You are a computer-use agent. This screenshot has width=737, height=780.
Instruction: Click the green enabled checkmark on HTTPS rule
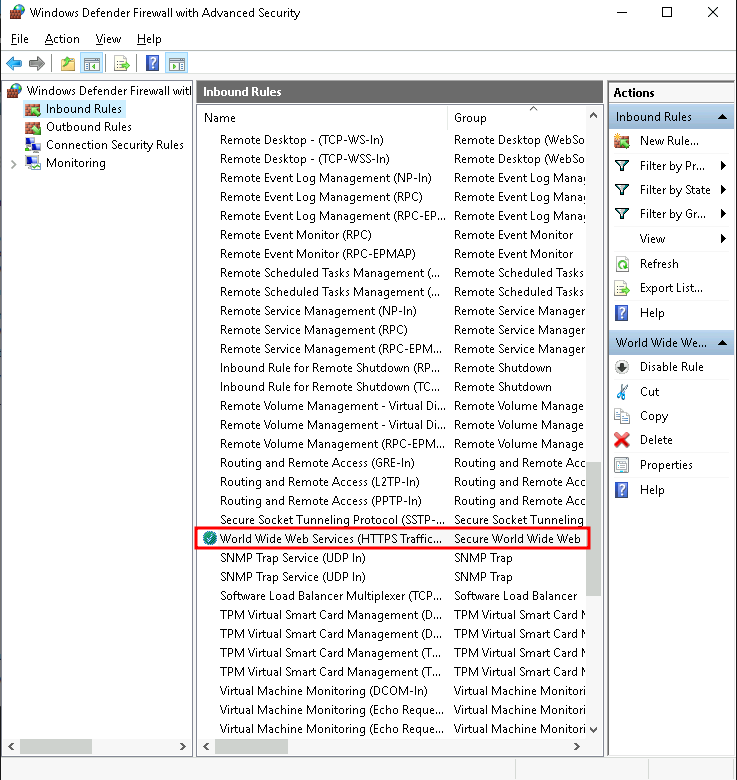(x=209, y=538)
